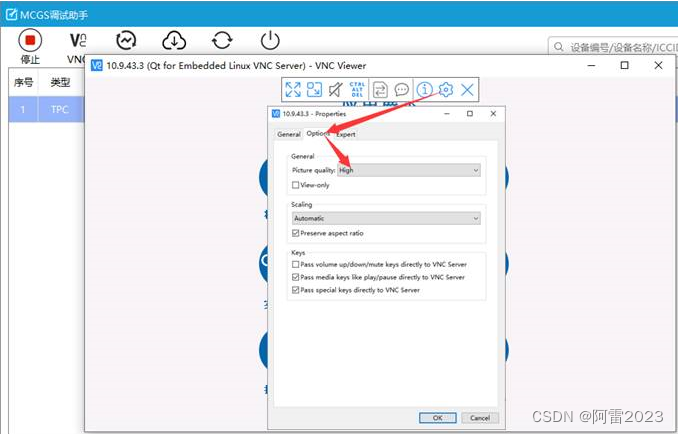This screenshot has width=678, height=434.
Task: Click the VNC Viewer window logo icon
Action: coord(97,65)
